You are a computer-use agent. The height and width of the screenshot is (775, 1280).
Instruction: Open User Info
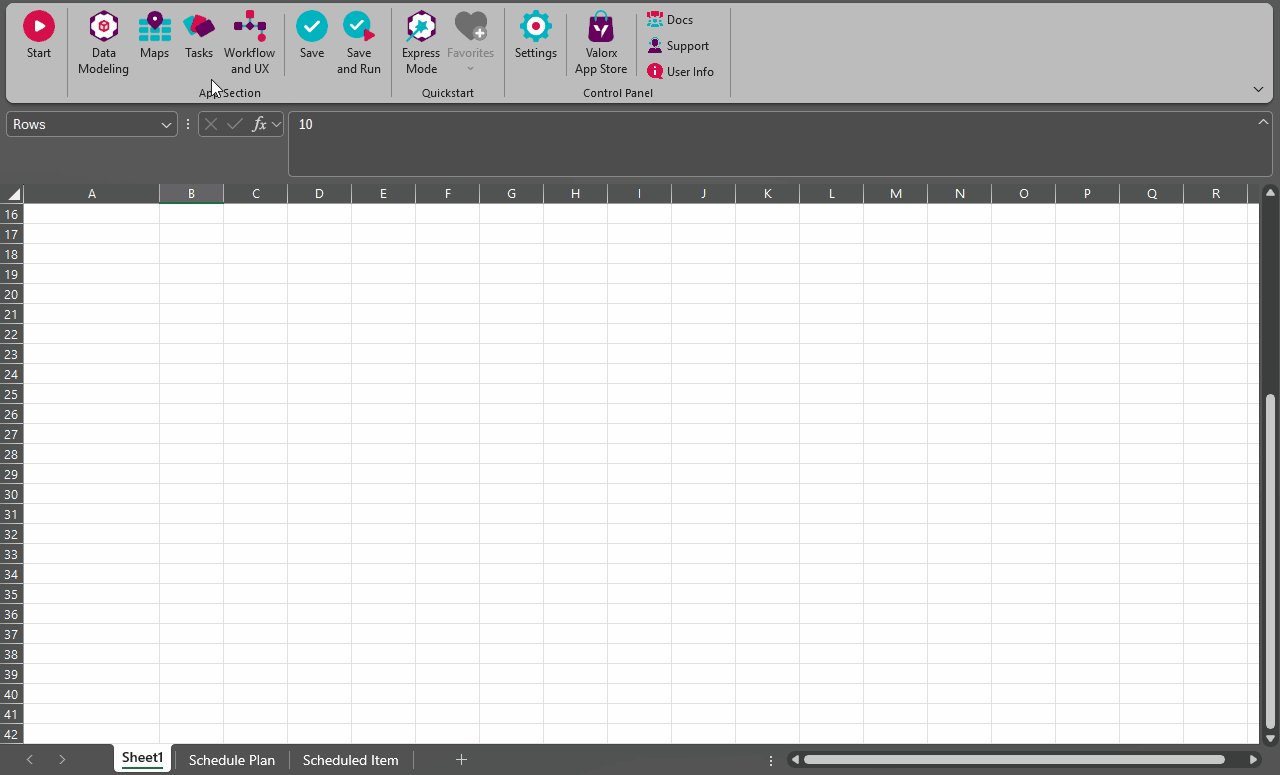point(680,72)
